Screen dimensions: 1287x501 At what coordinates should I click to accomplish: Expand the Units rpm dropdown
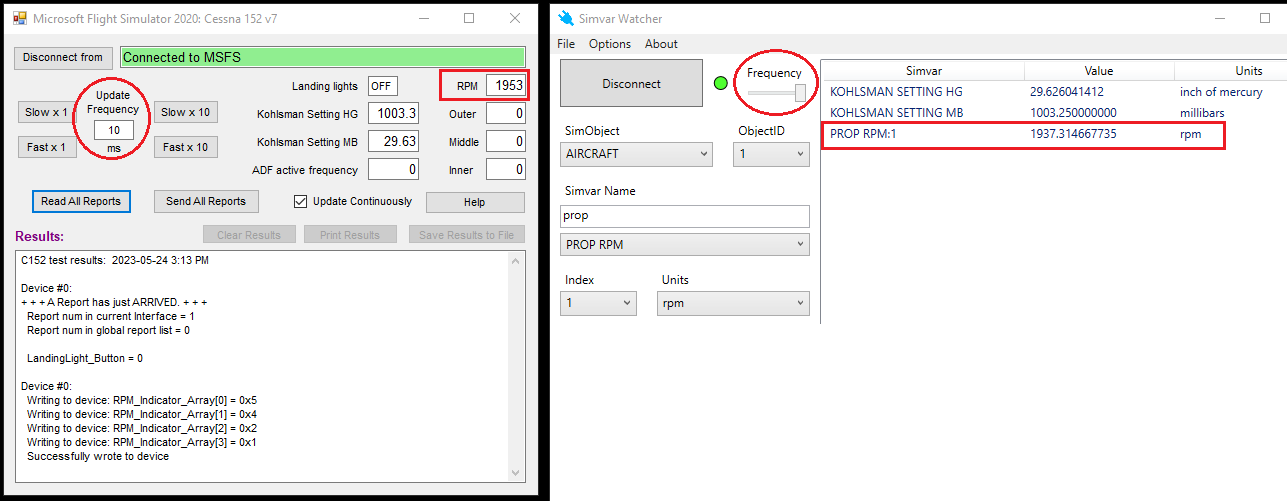733,303
